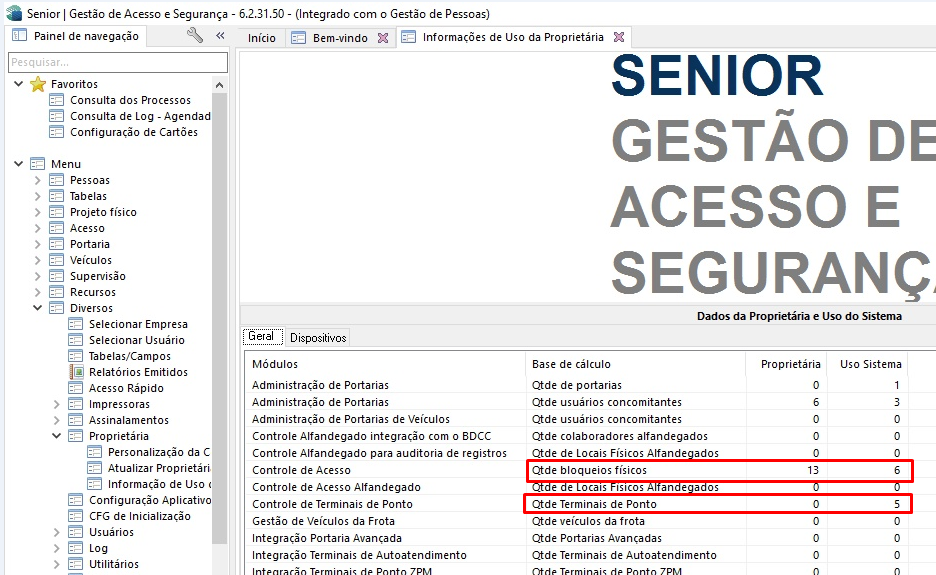Expand the Tabelas tree node
Image resolution: width=936 pixels, height=575 pixels.
(x=38, y=196)
